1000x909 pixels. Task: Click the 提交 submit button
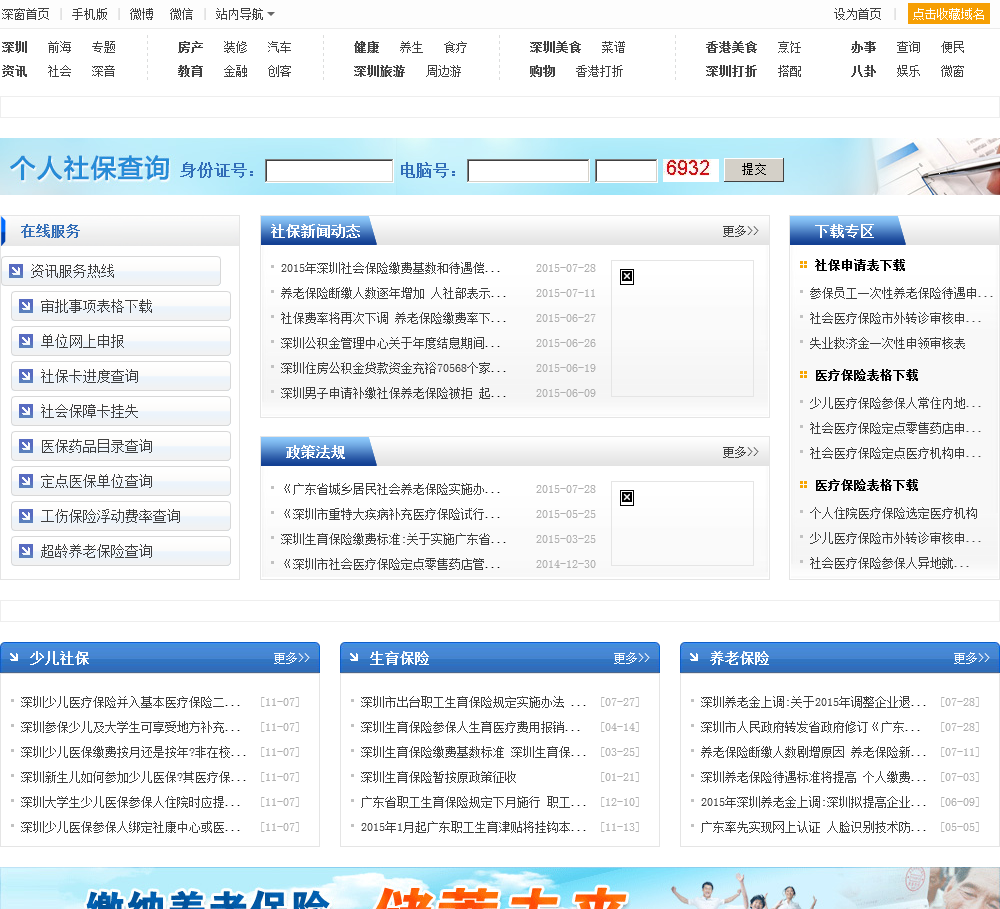point(754,170)
